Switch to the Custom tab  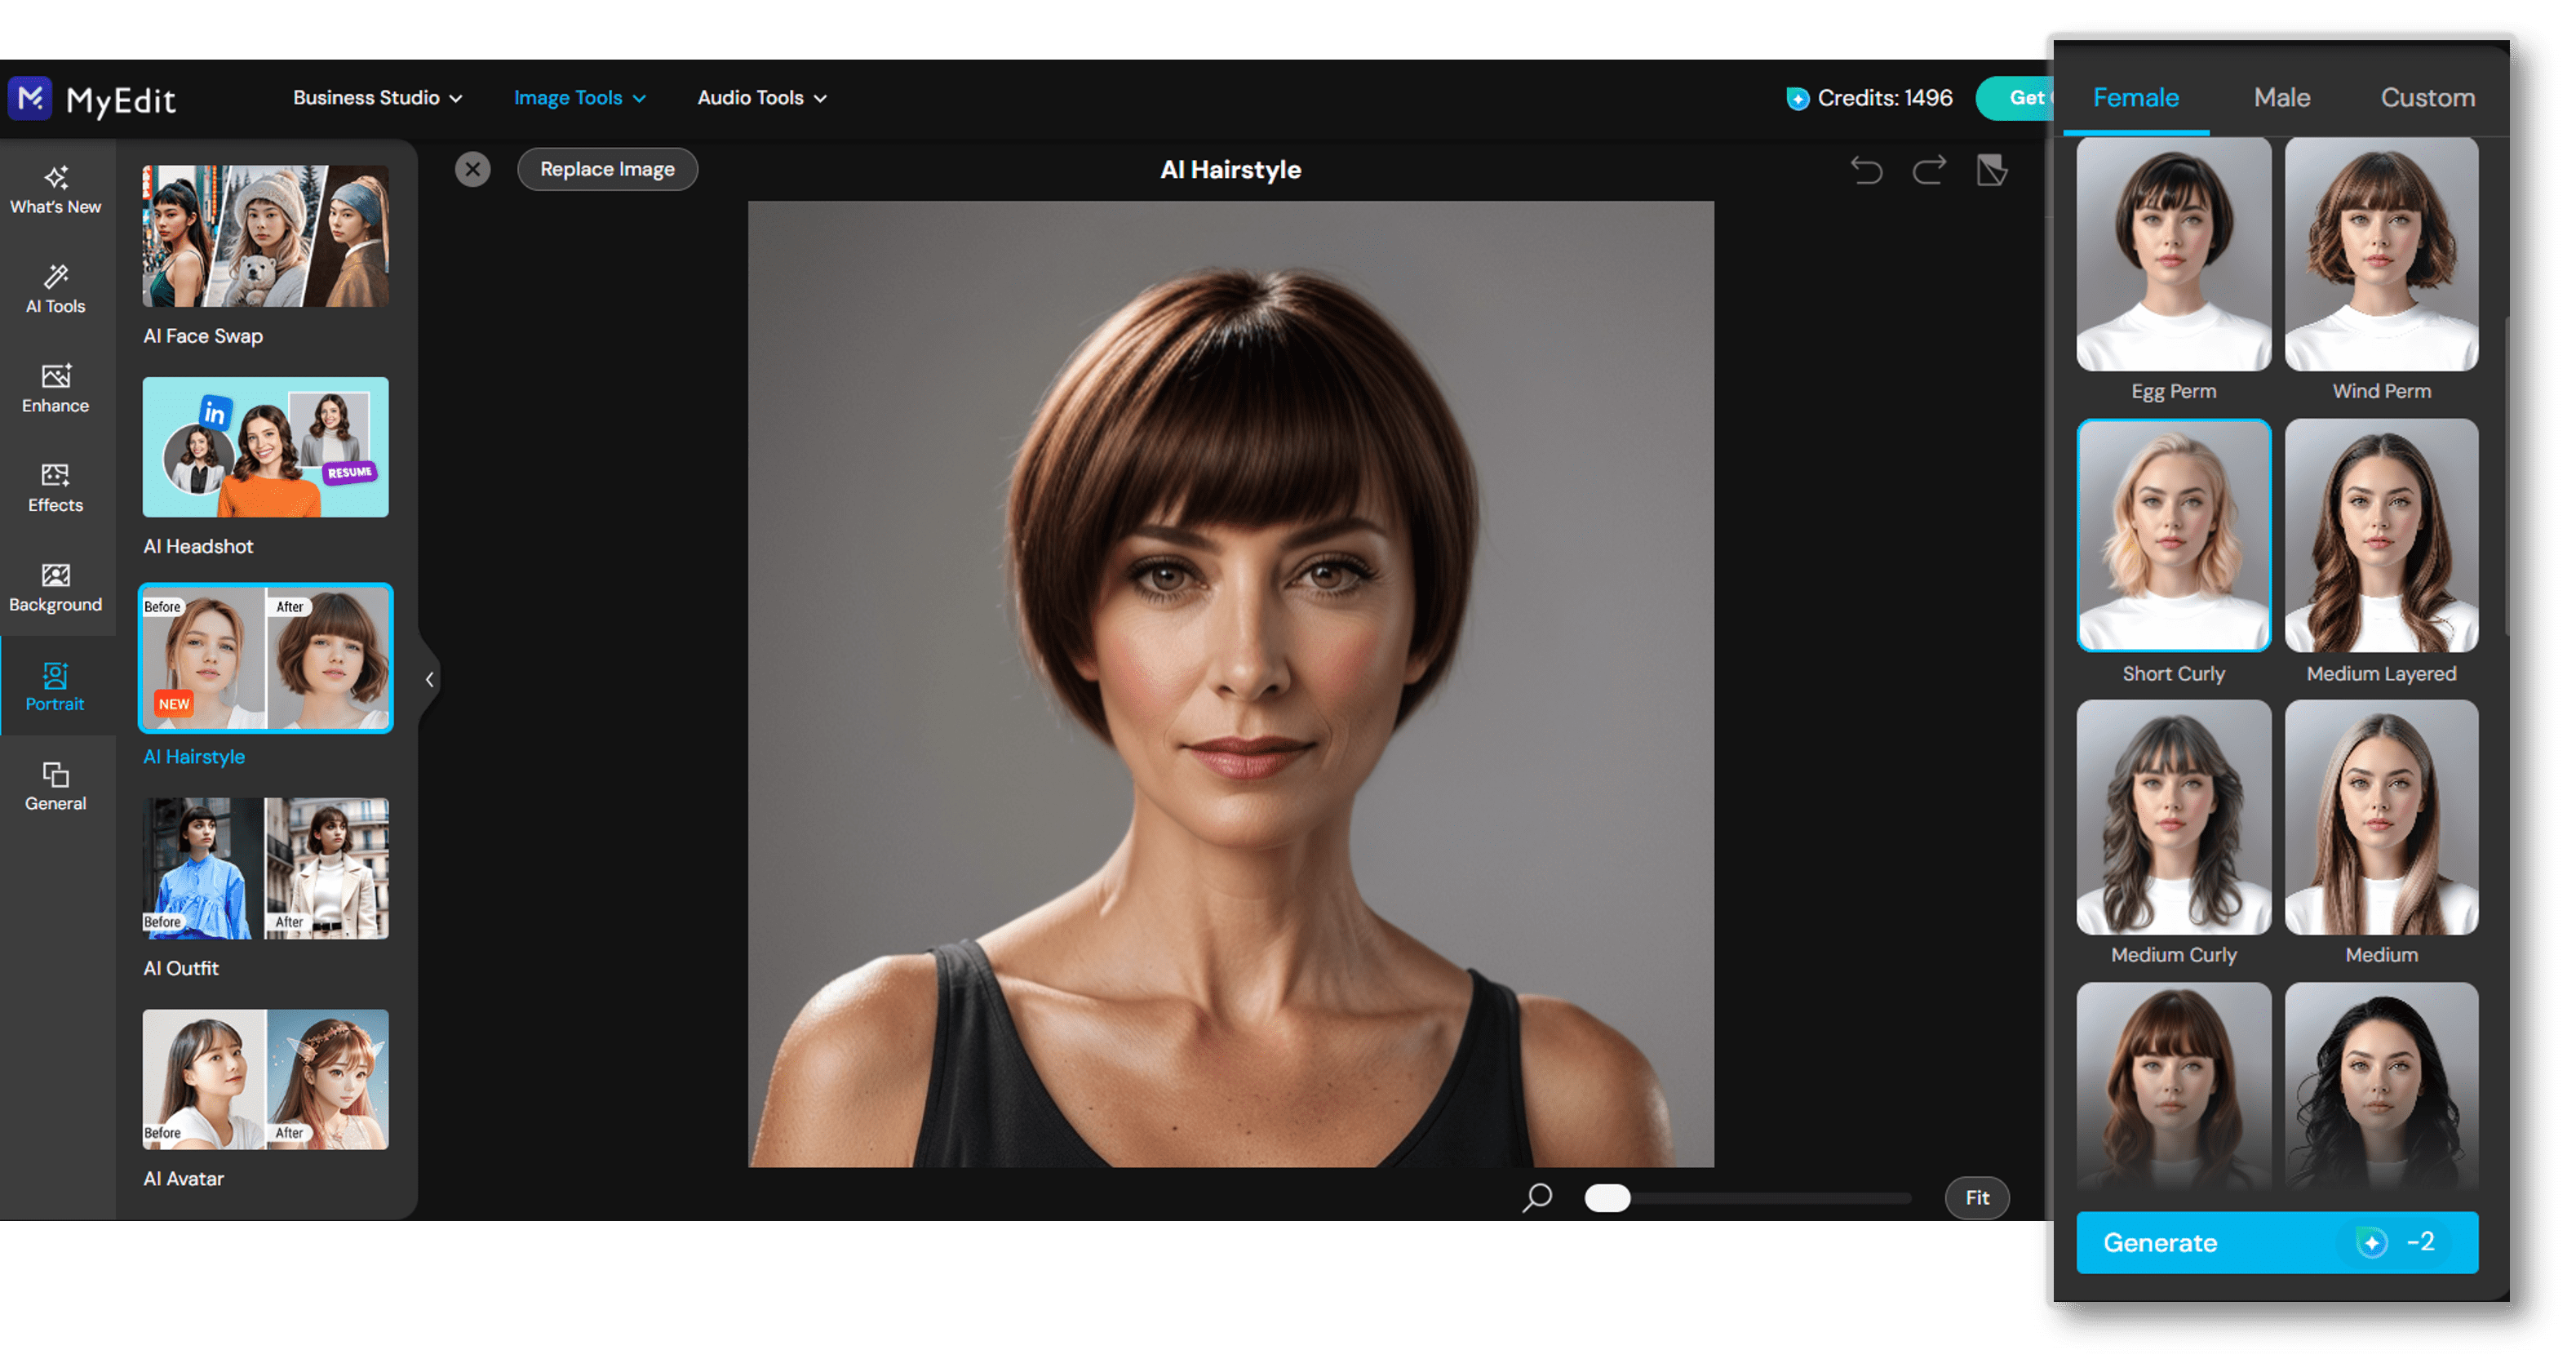point(2427,98)
